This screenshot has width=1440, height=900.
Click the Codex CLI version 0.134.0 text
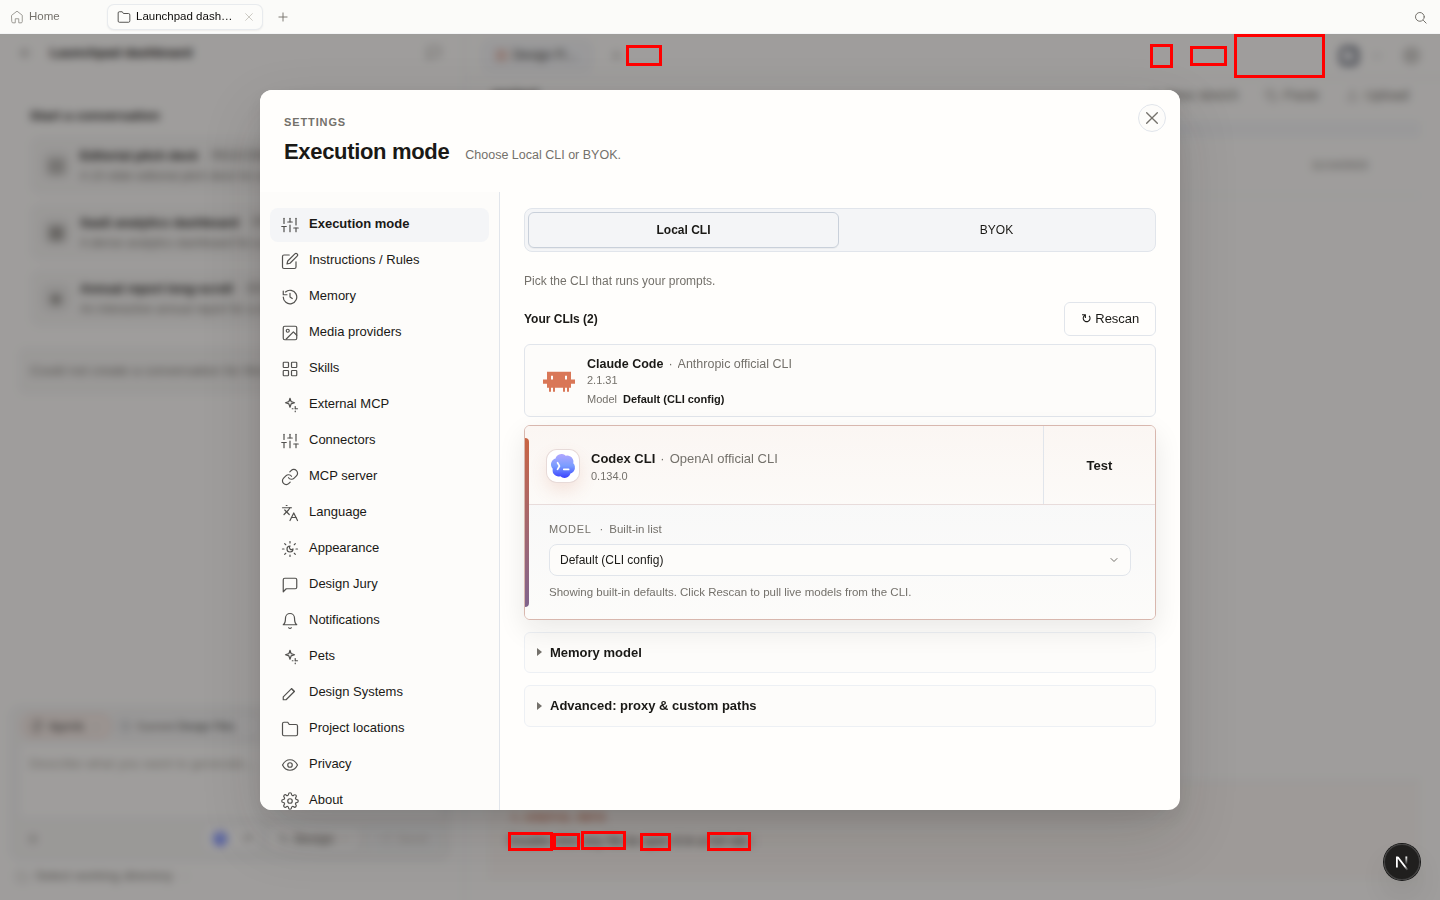pos(609,477)
